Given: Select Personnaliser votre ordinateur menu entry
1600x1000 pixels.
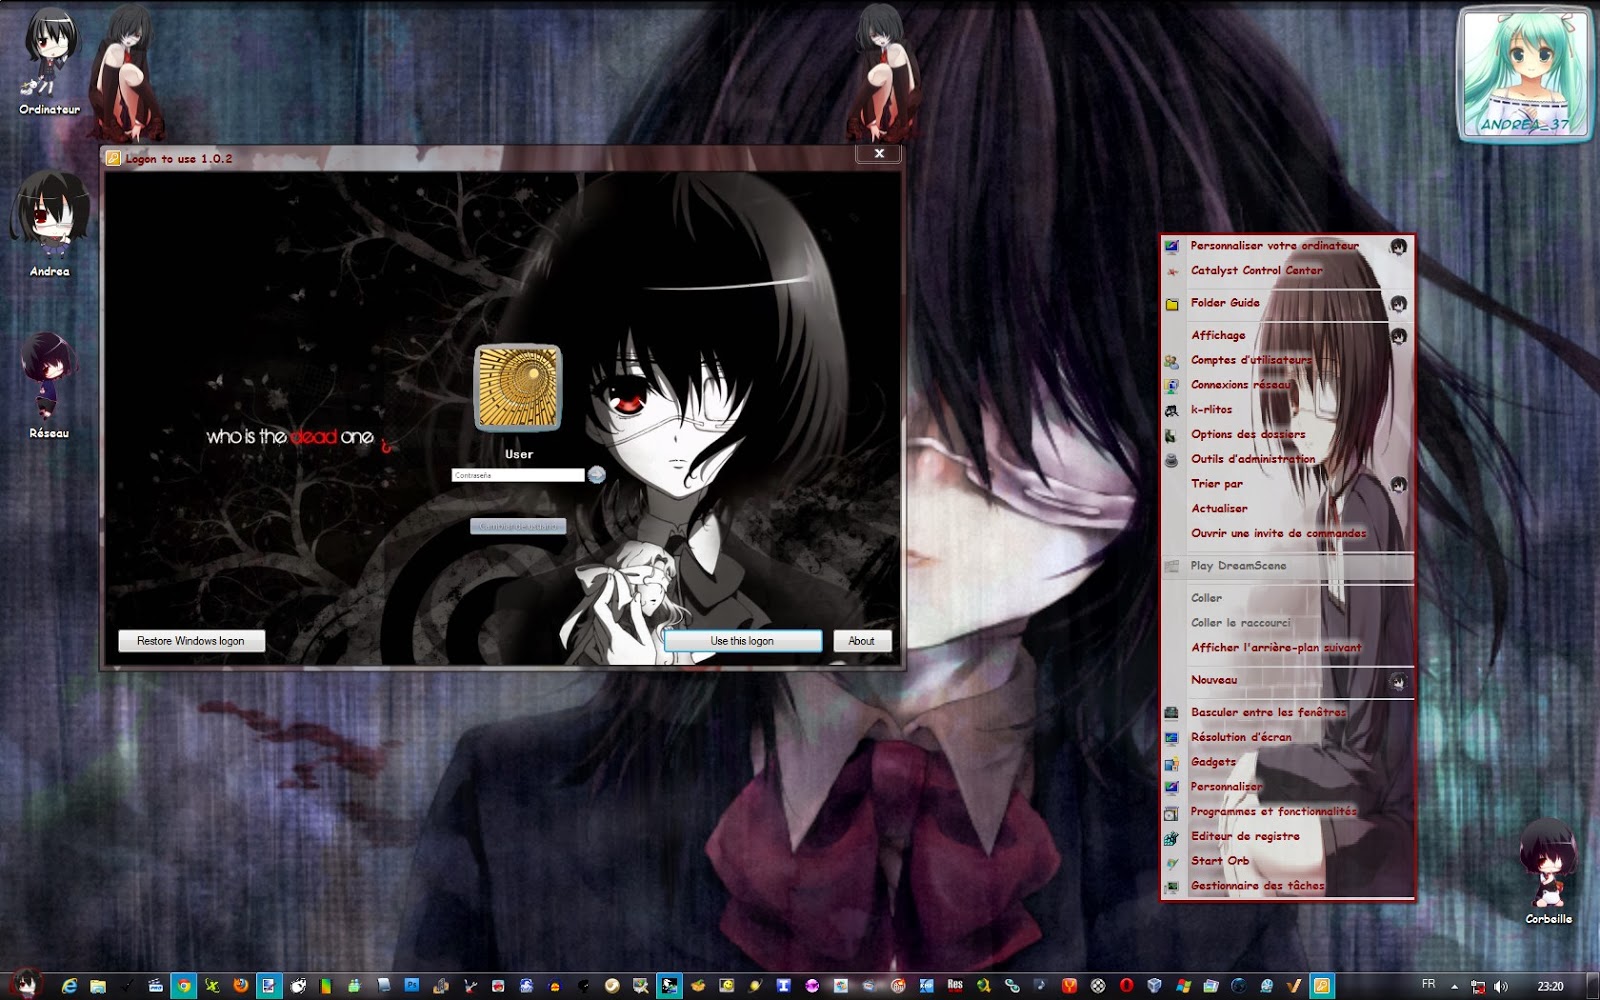Looking at the screenshot, I should click(x=1287, y=246).
